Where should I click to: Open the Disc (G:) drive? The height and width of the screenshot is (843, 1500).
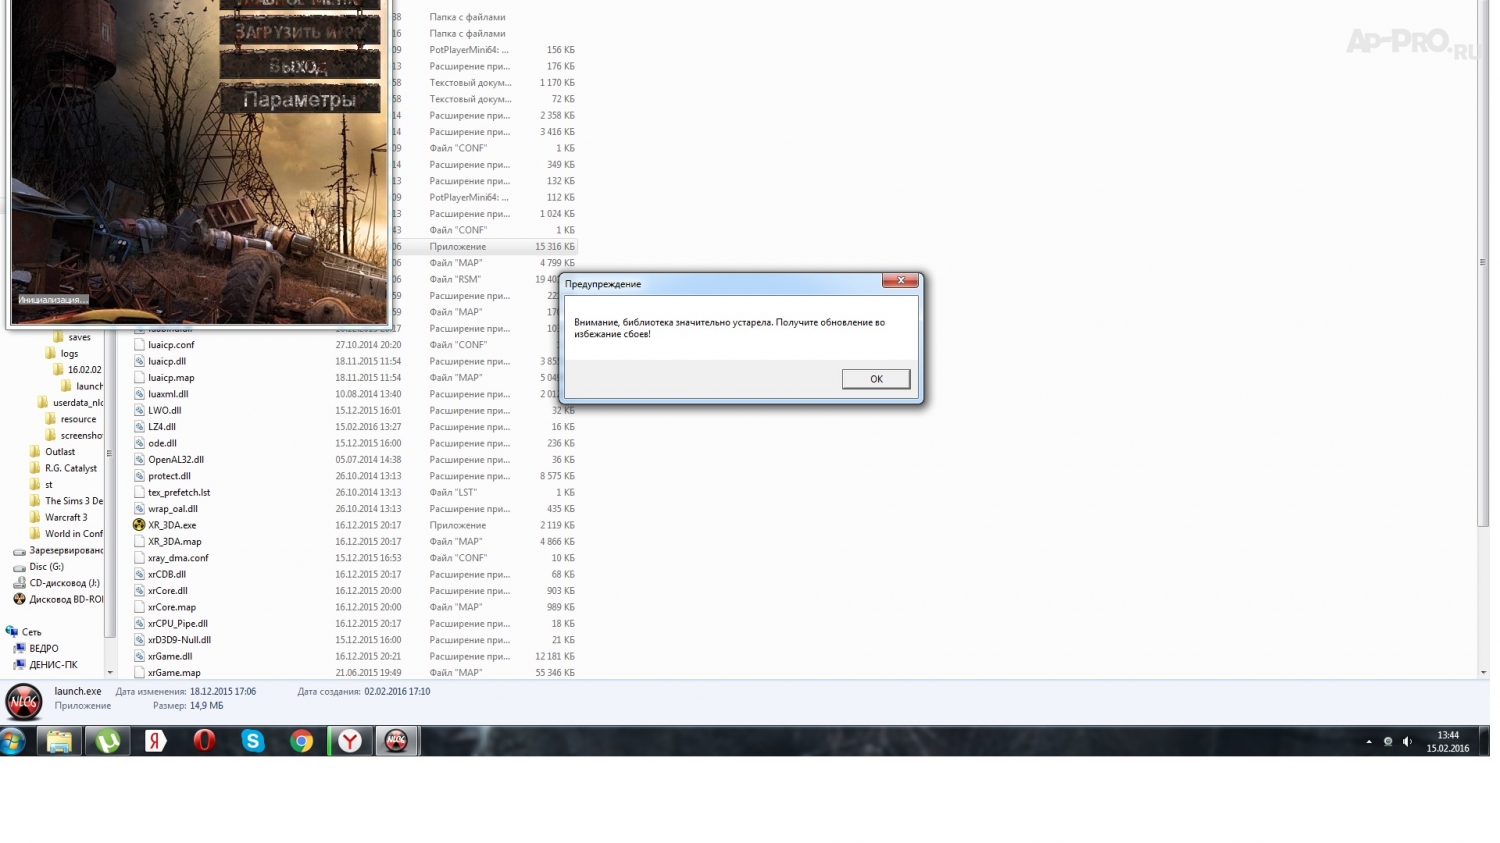point(39,567)
